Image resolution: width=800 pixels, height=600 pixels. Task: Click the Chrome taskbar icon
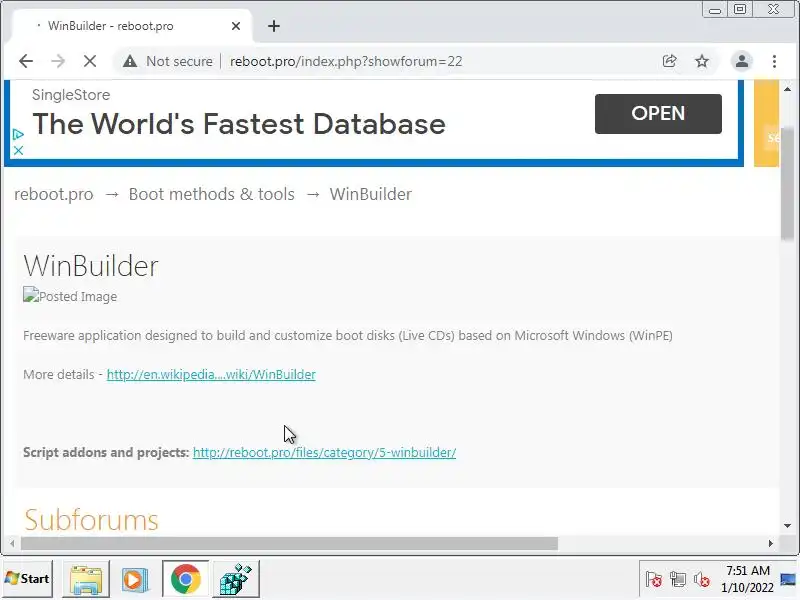186,579
